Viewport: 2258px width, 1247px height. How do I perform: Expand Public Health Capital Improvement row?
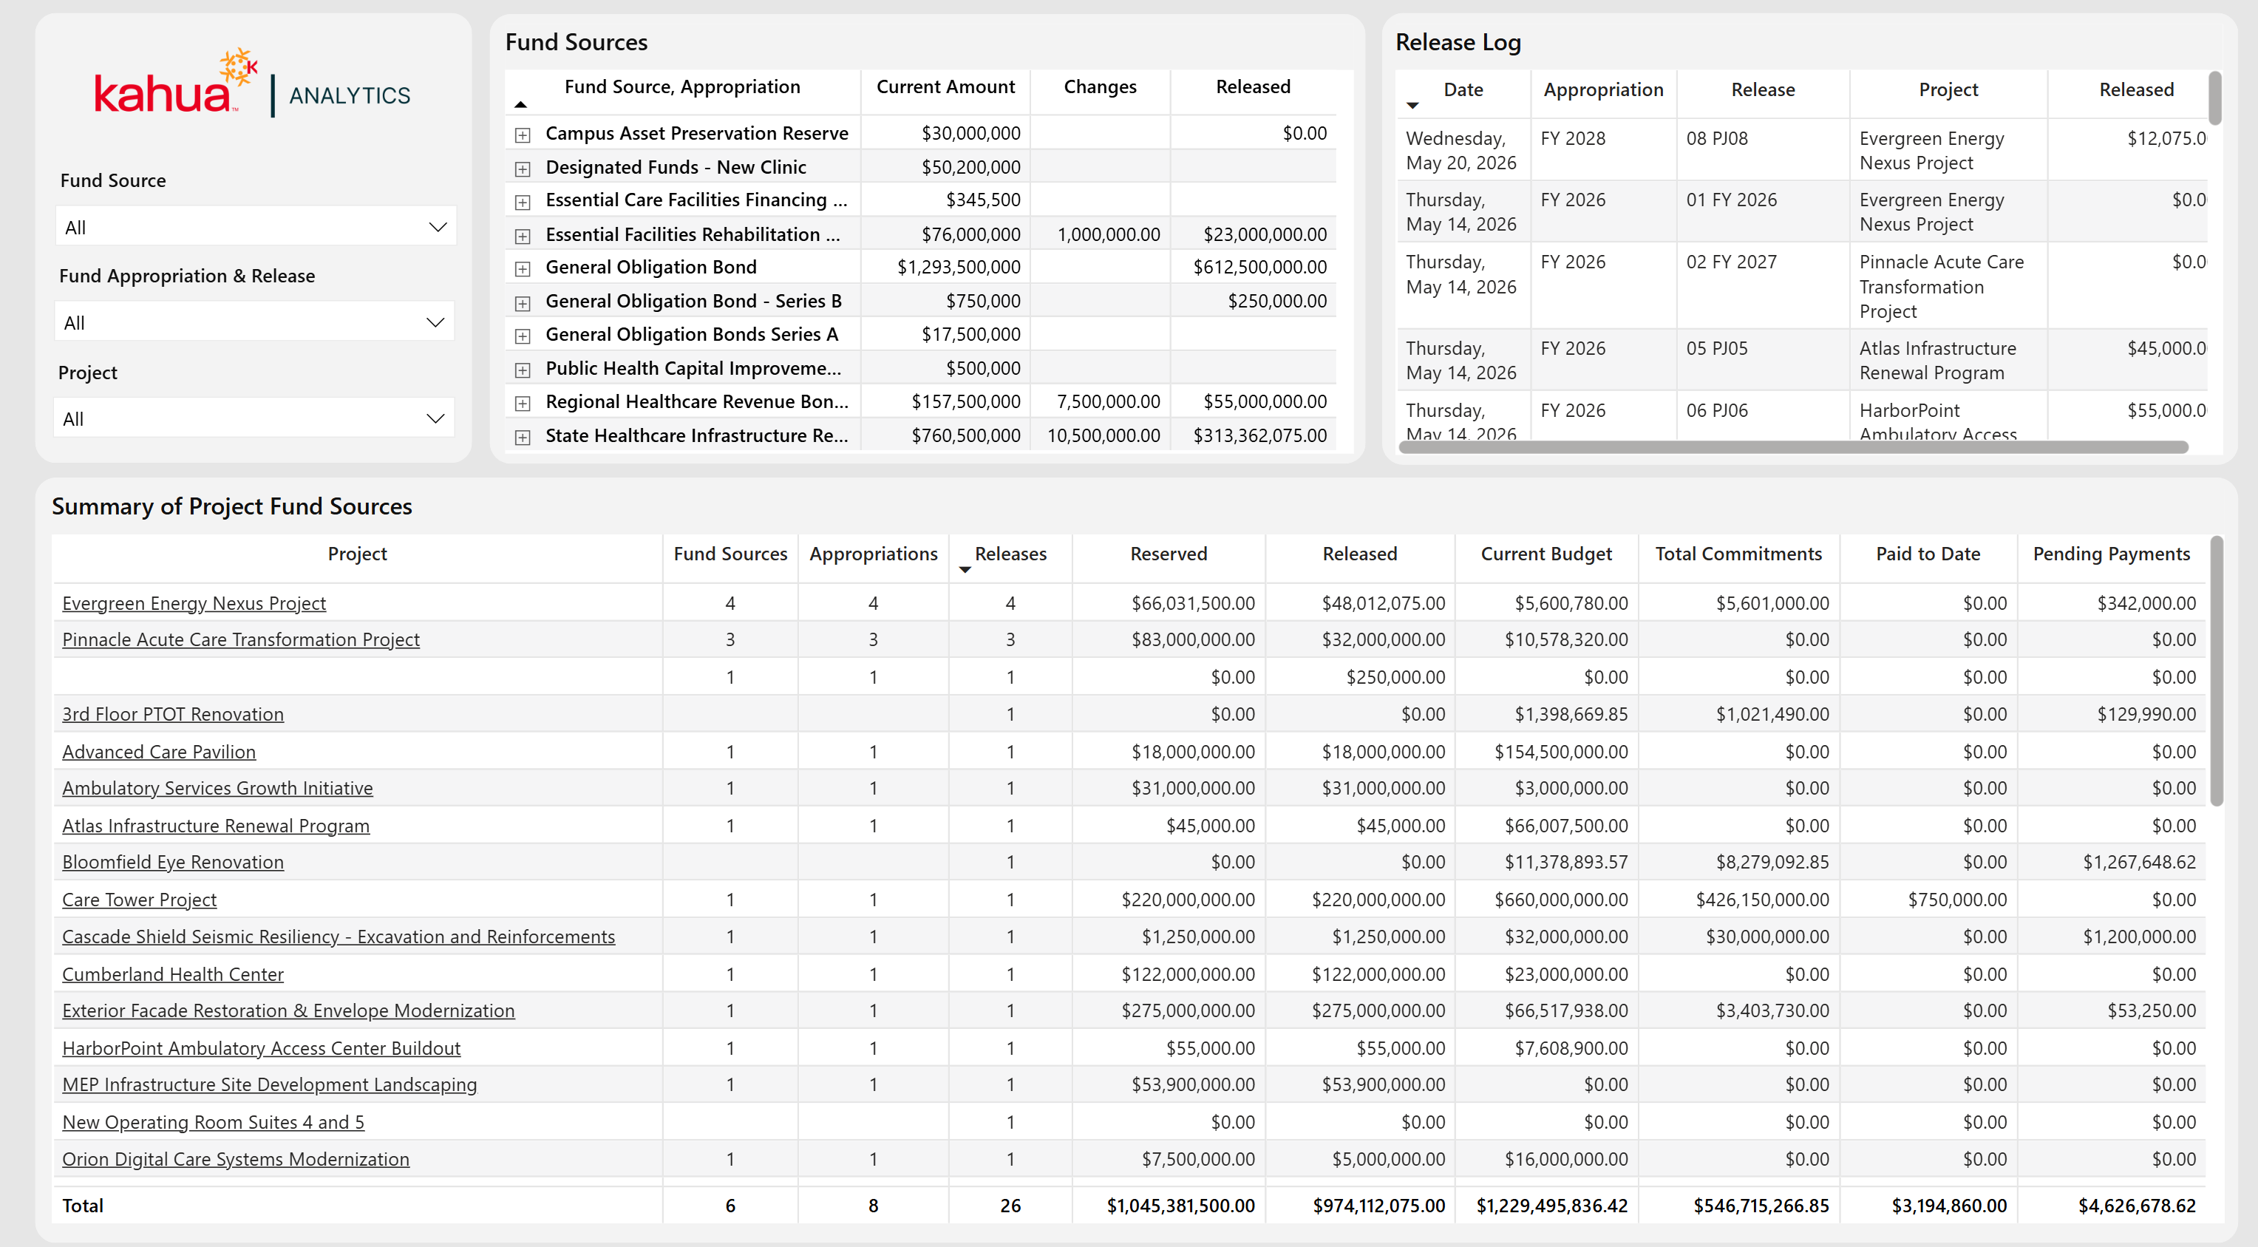pos(522,370)
